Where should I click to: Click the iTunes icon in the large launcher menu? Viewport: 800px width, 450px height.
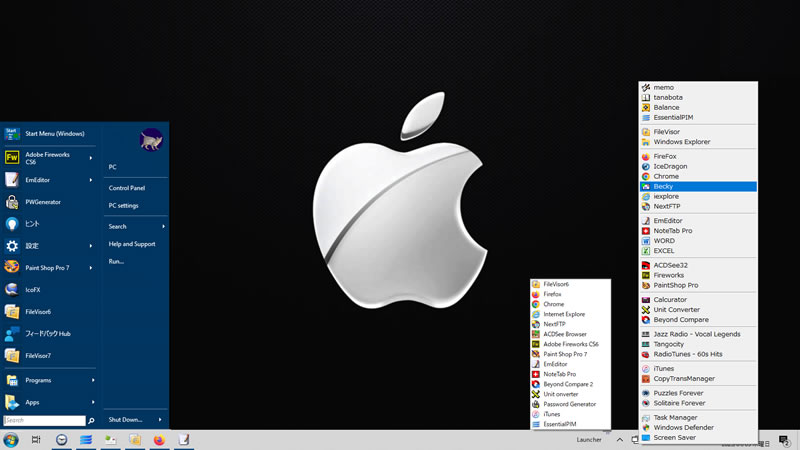(x=646, y=368)
